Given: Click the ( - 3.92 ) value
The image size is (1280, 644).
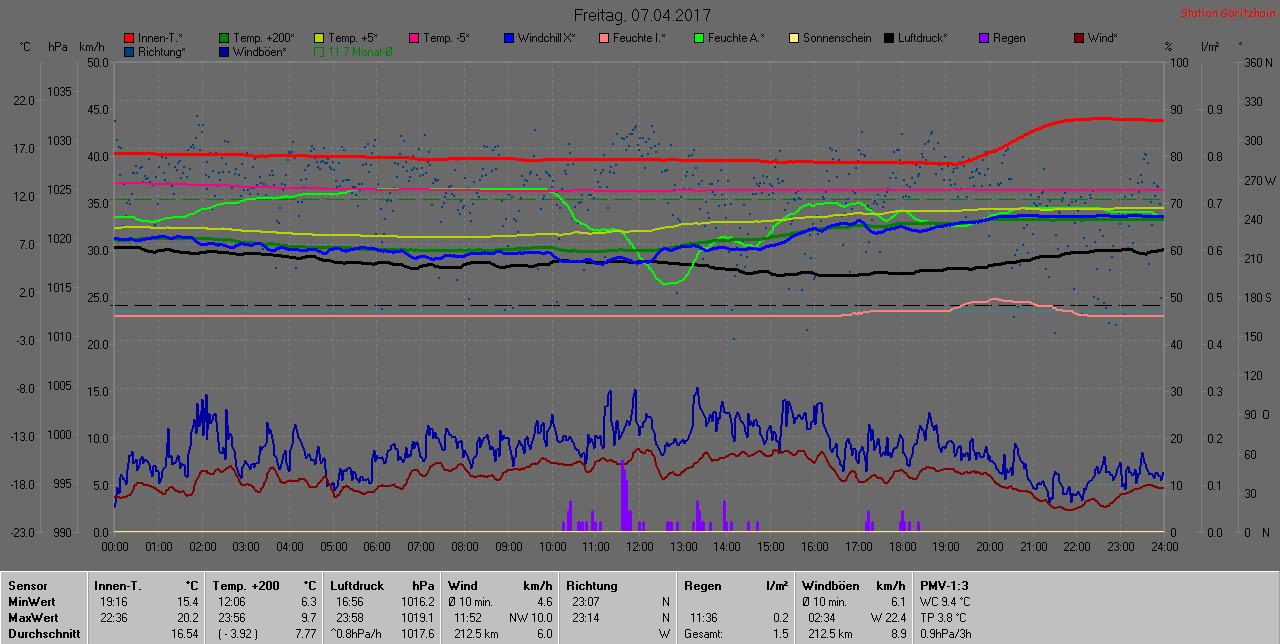Looking at the screenshot, I should (x=240, y=633).
